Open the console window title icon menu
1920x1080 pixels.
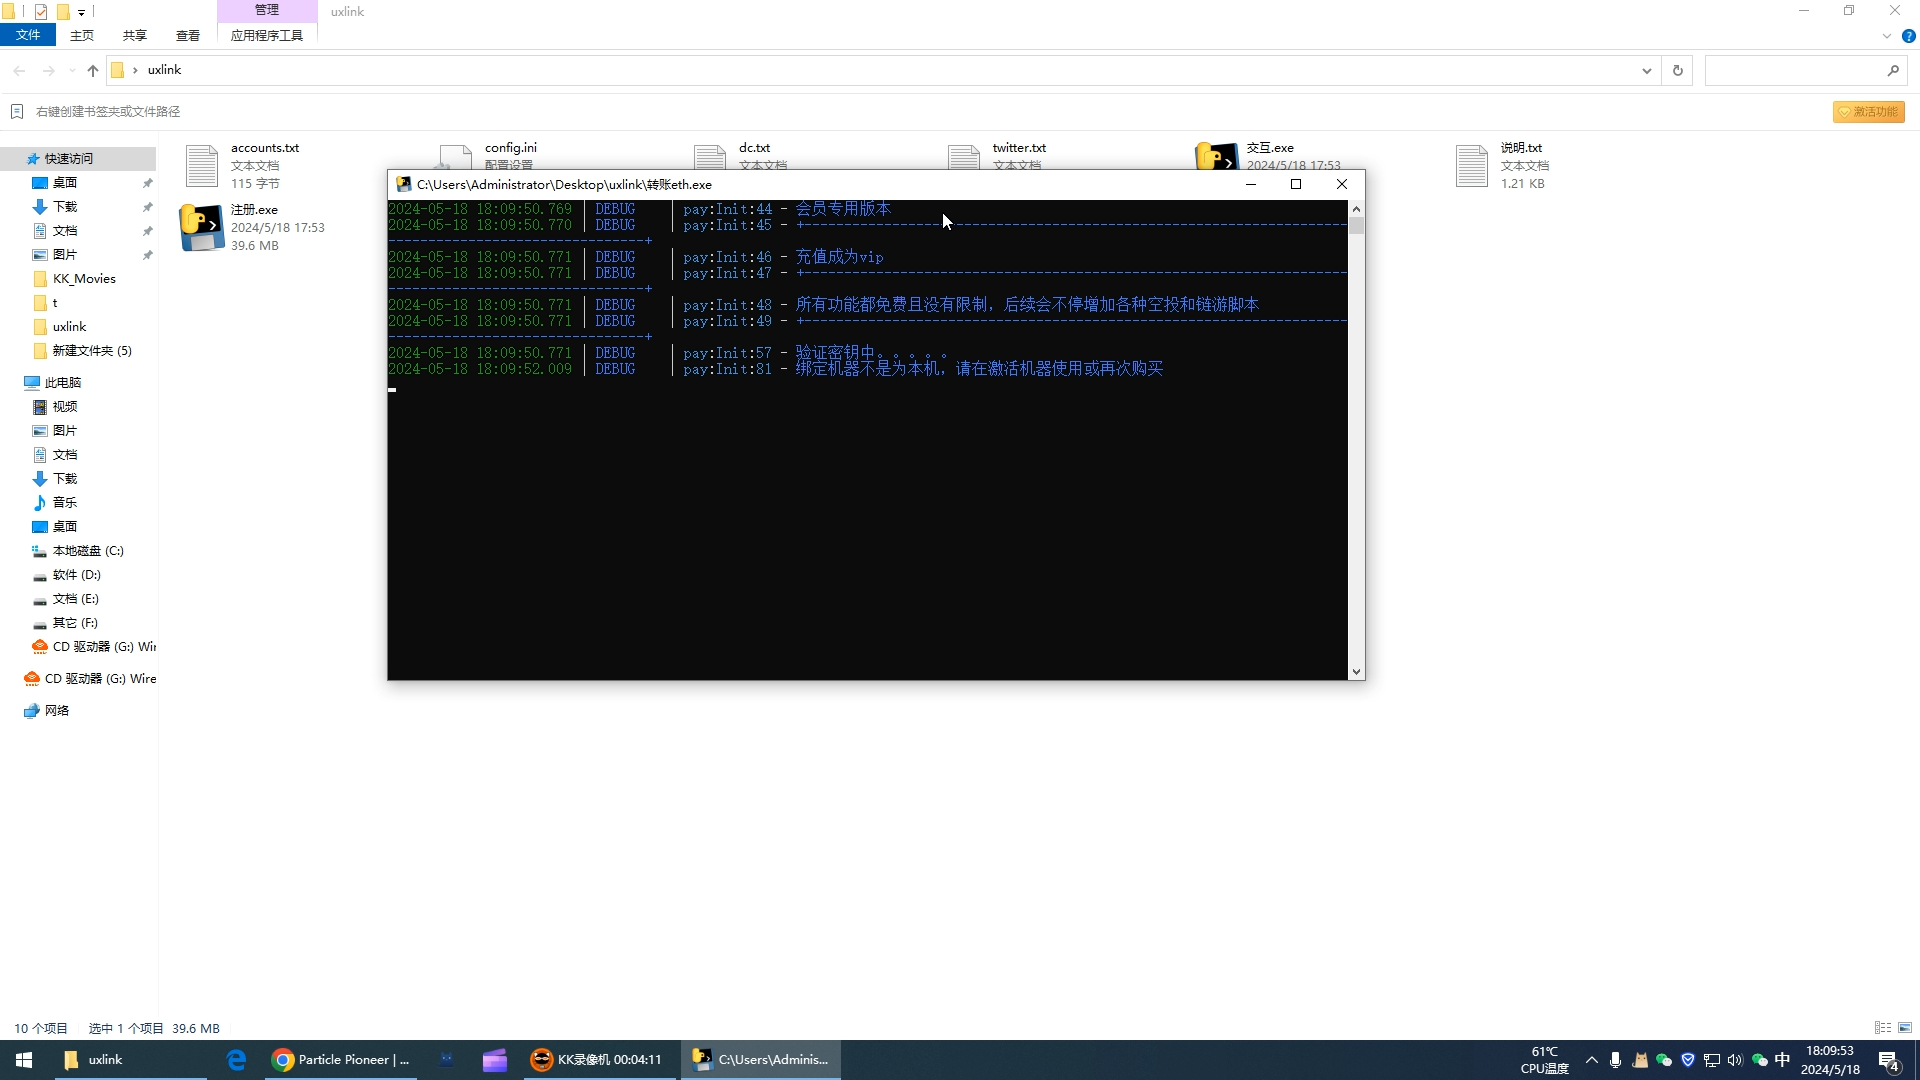pos(403,184)
